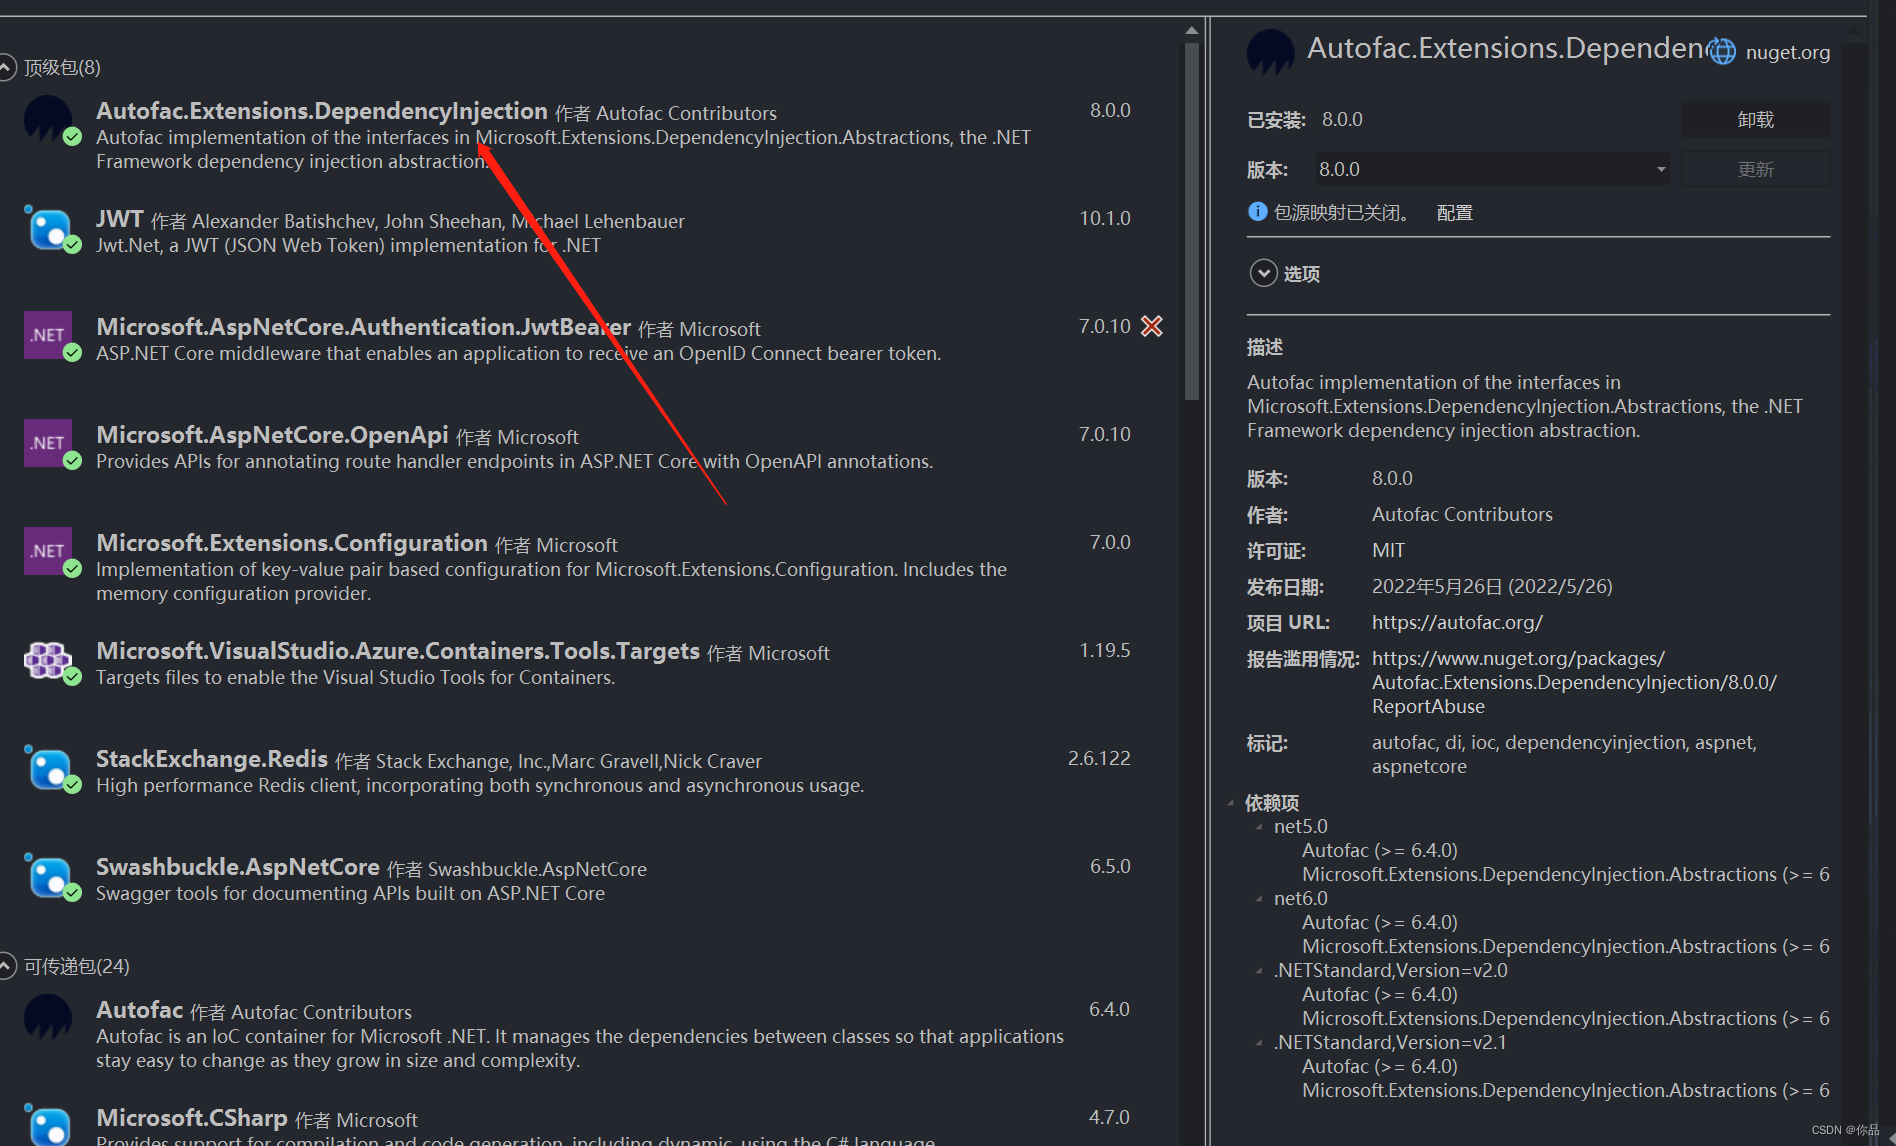This screenshot has height=1146, width=1896.
Task: Click the Autofac (>= 6.4.0) dependency under net5.0
Action: 1379,850
